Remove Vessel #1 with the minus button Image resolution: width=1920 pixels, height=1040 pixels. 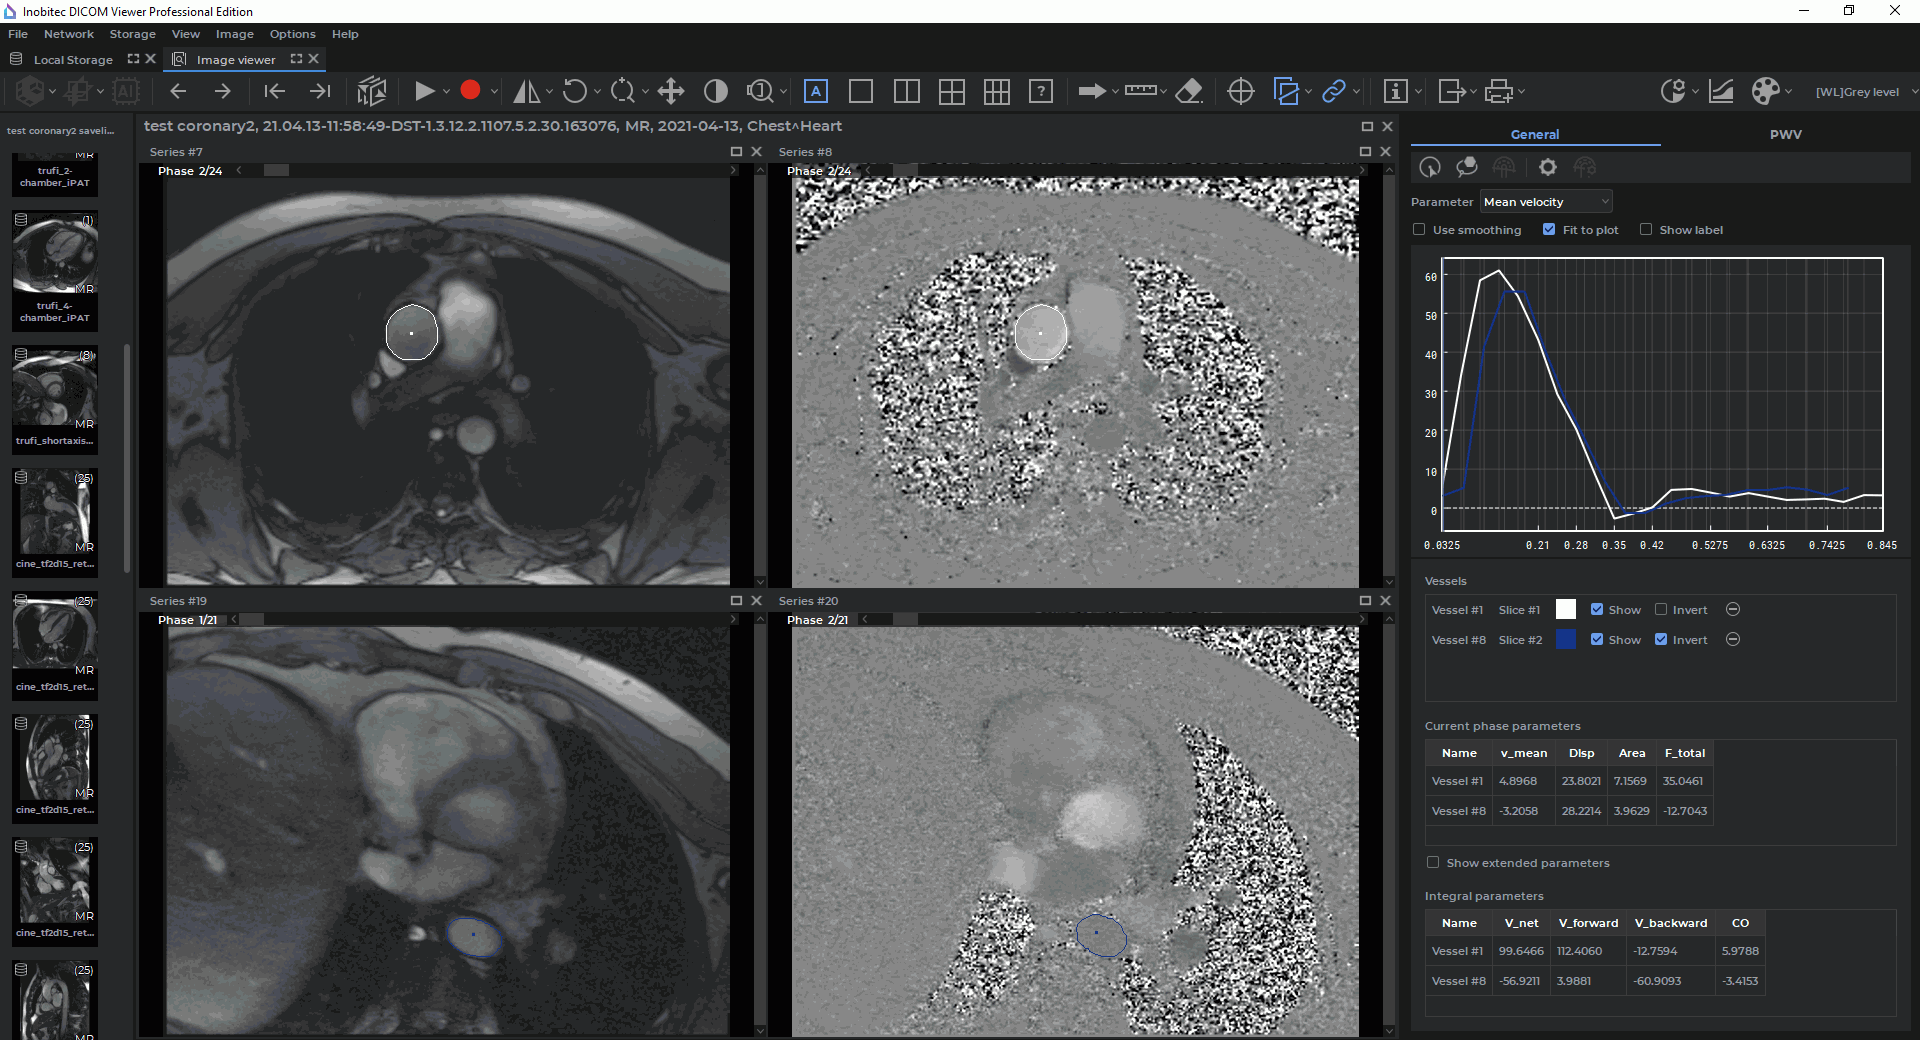[x=1733, y=610]
